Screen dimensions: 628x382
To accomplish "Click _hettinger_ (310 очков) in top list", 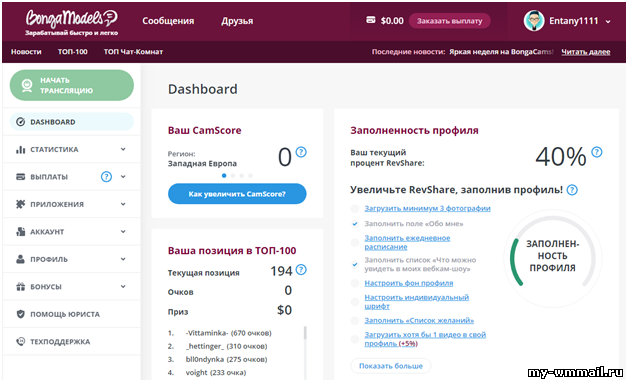I will (x=226, y=346).
